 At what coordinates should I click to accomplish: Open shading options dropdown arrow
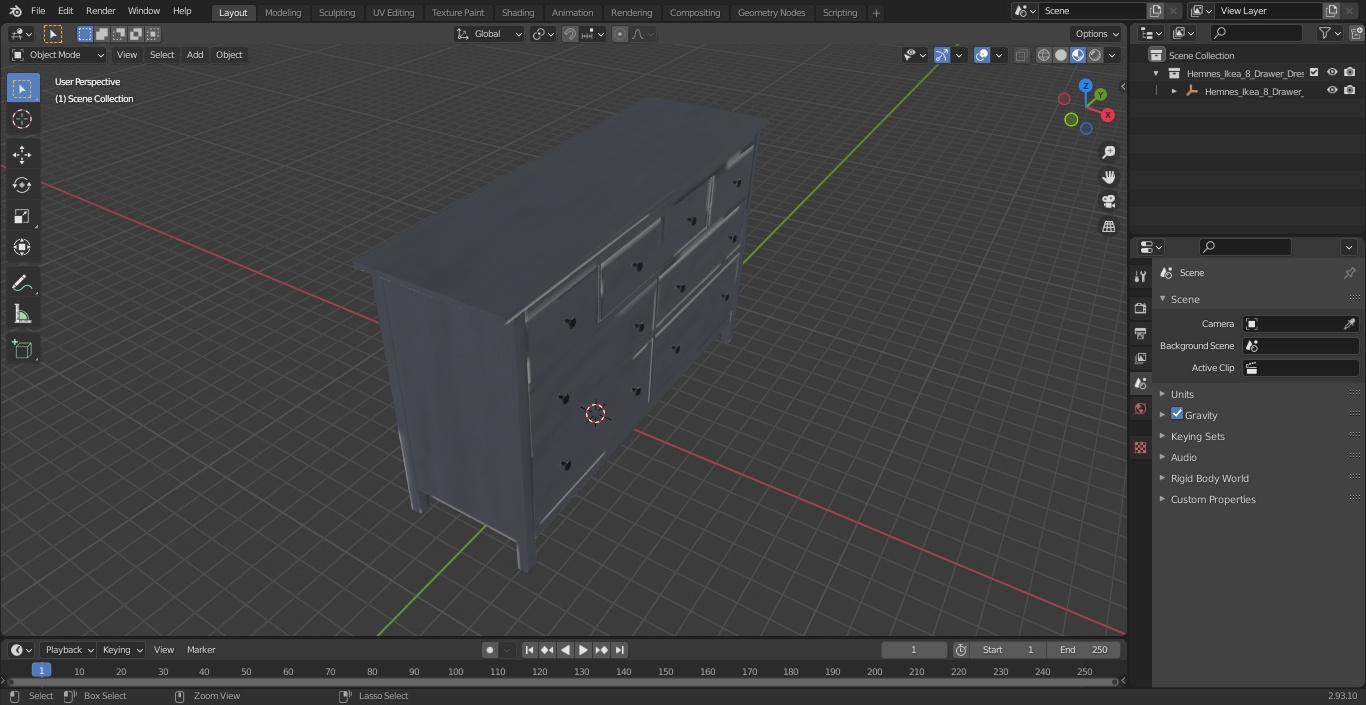[1112, 55]
